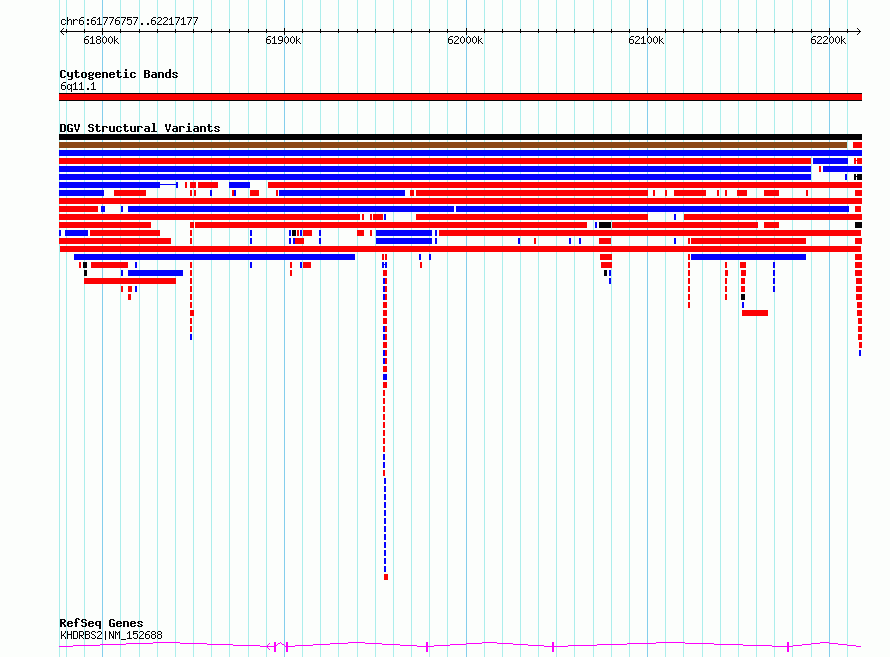Select the red 6q11.1 cytogenetic band bar
This screenshot has height=657, width=890.
[460, 97]
